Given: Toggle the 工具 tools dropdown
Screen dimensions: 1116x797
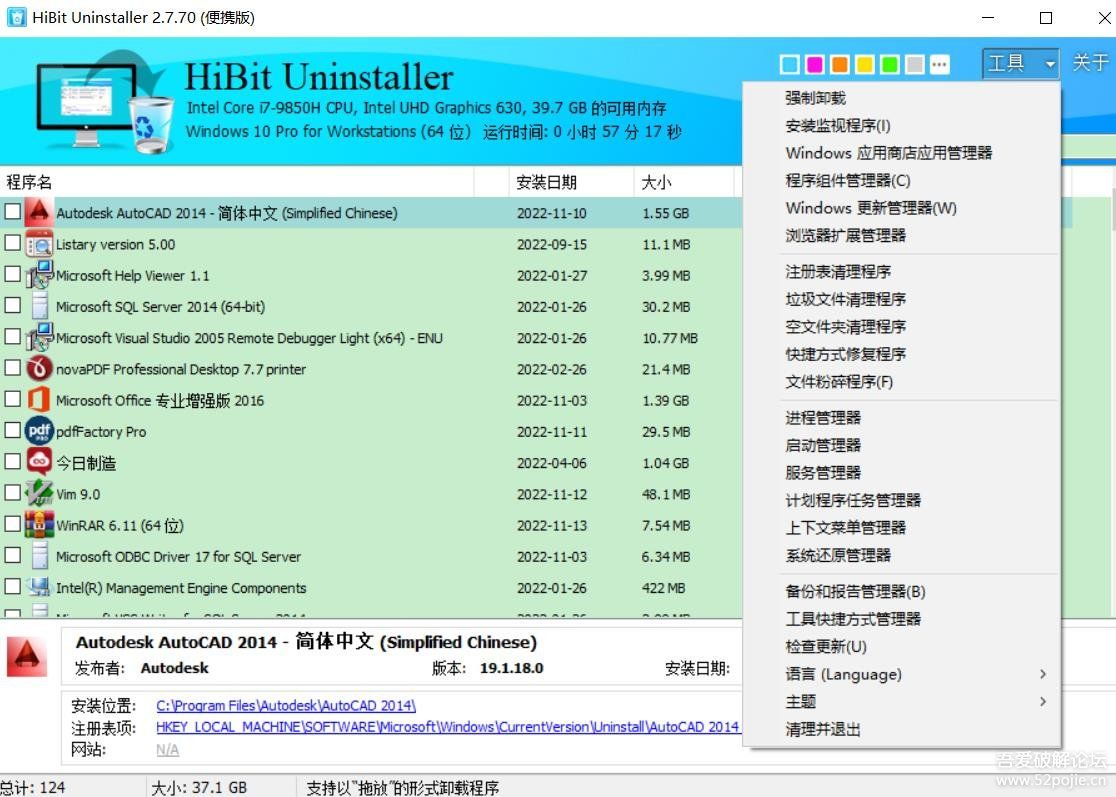Looking at the screenshot, I should [1019, 64].
